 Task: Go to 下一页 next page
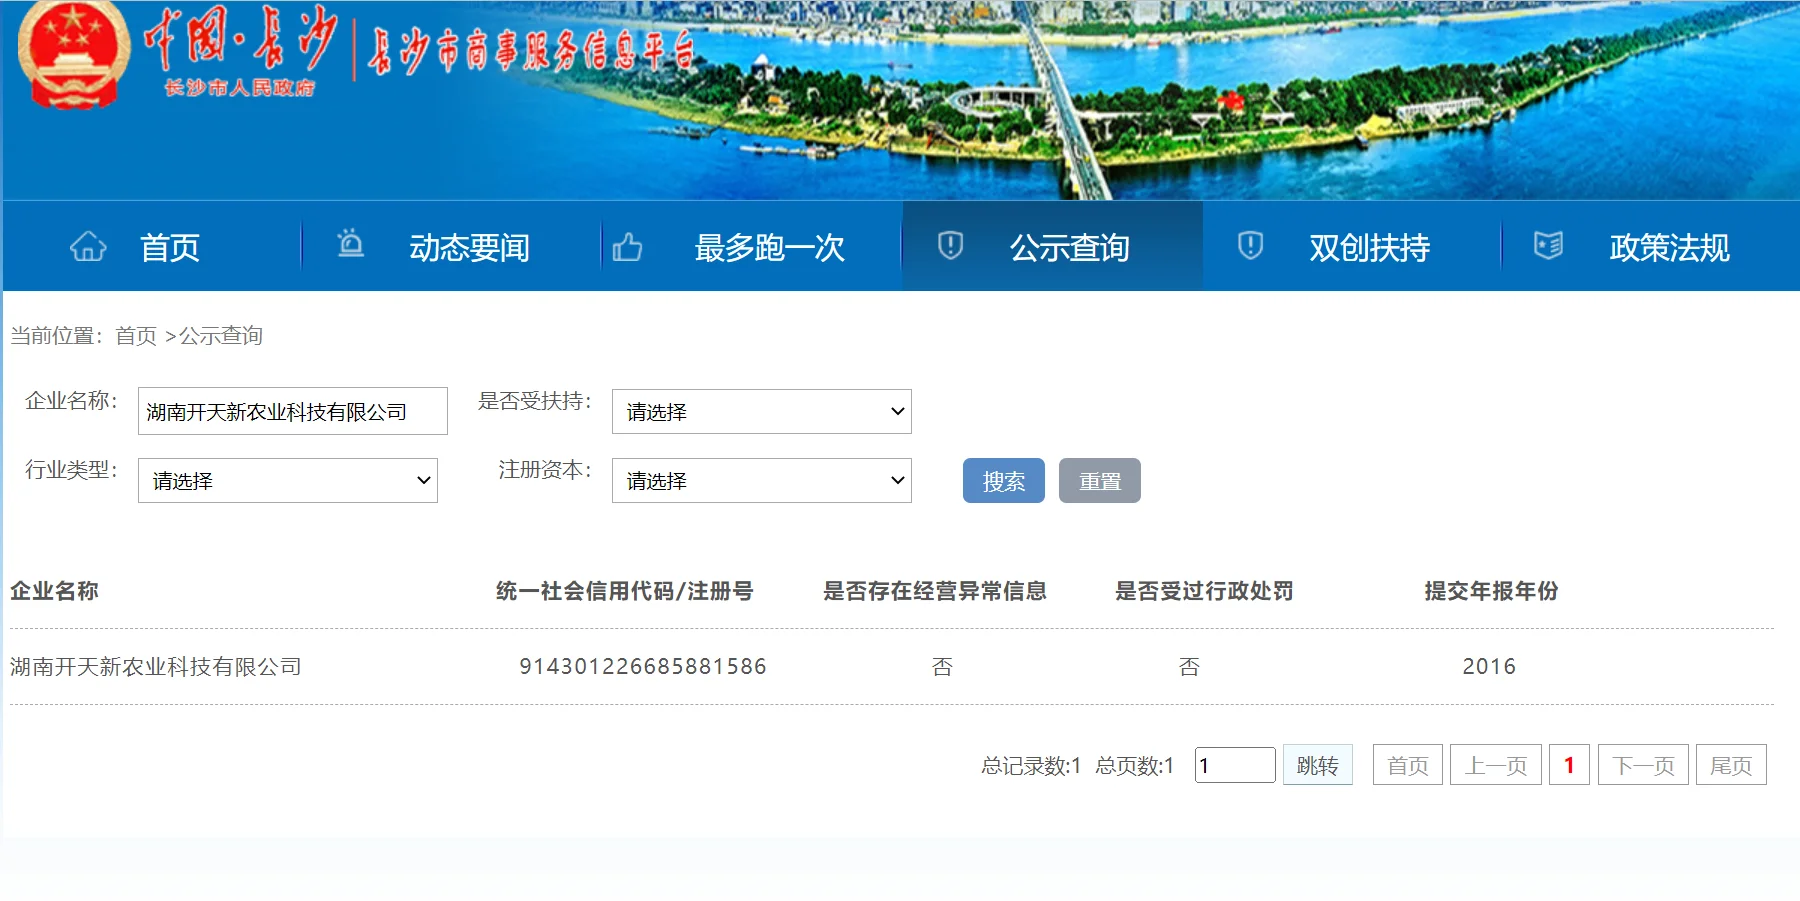[1642, 765]
